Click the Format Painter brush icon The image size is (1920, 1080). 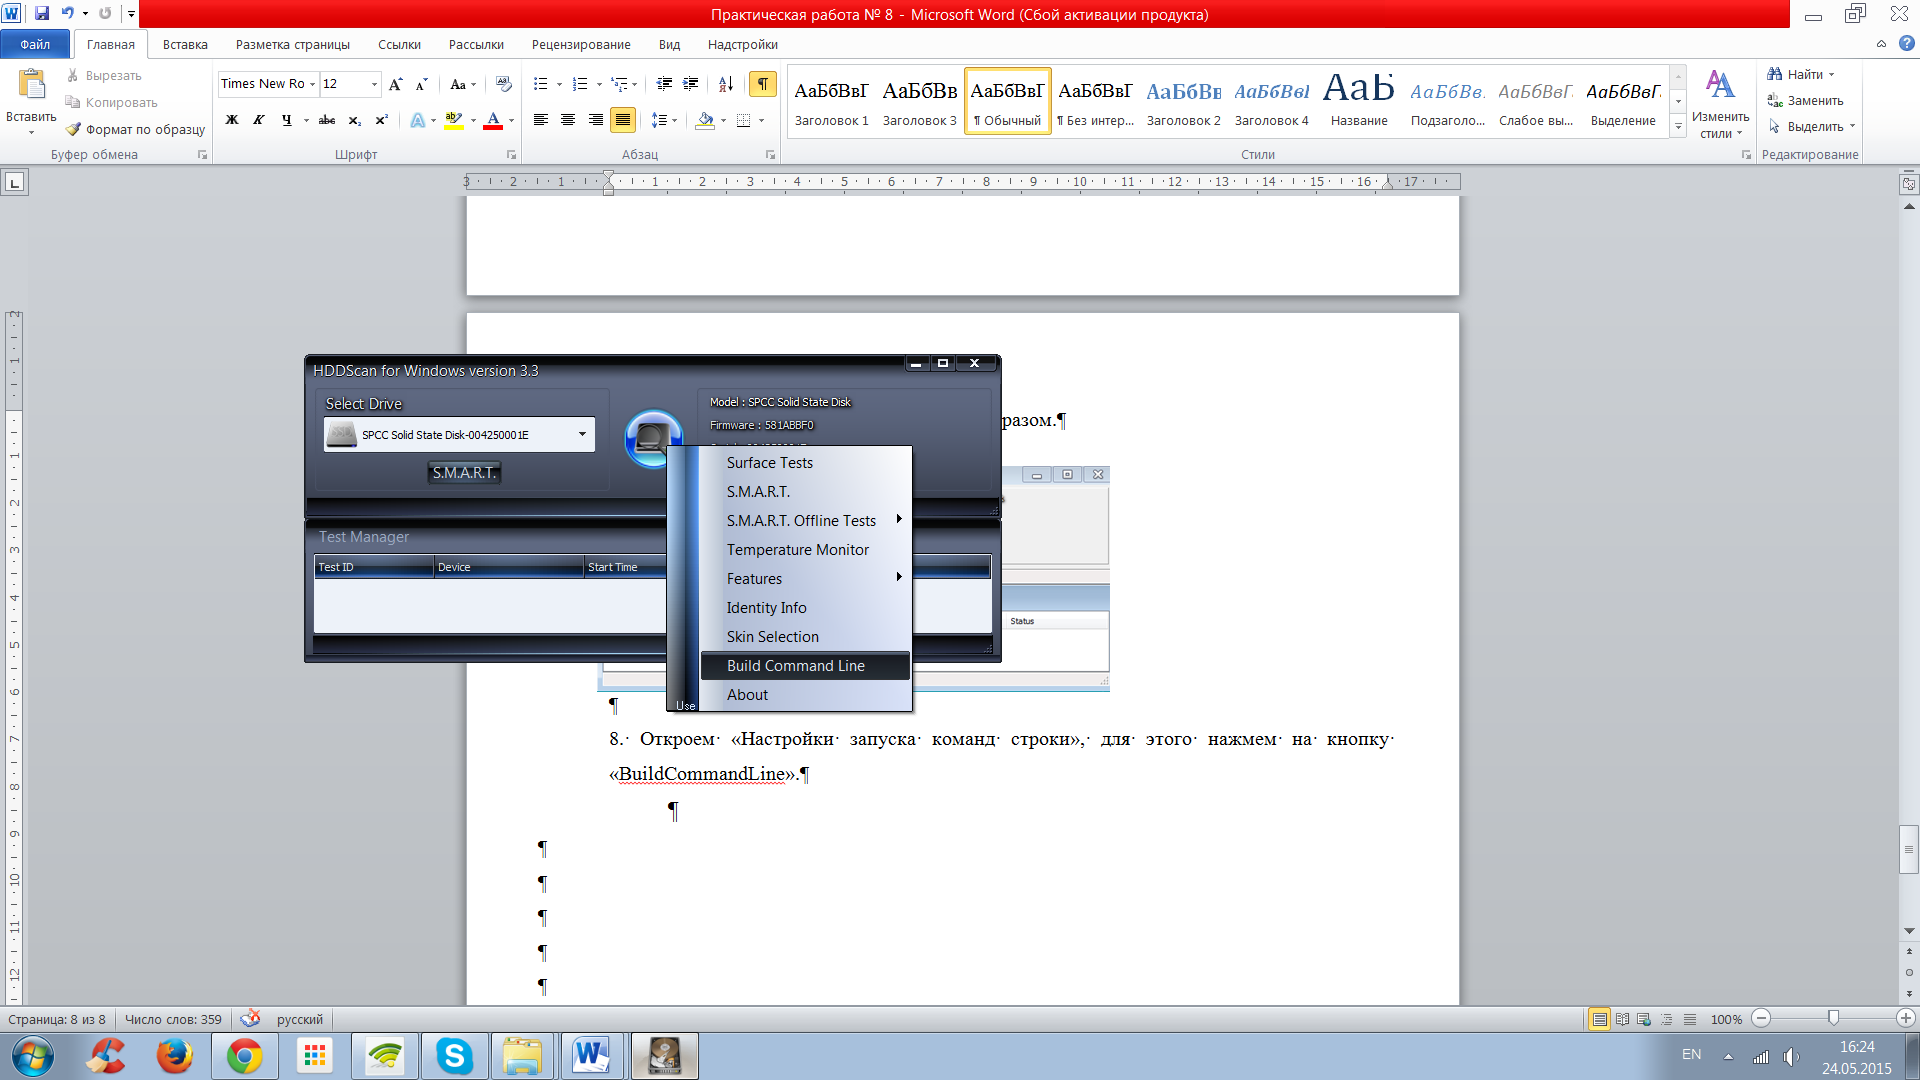73,129
